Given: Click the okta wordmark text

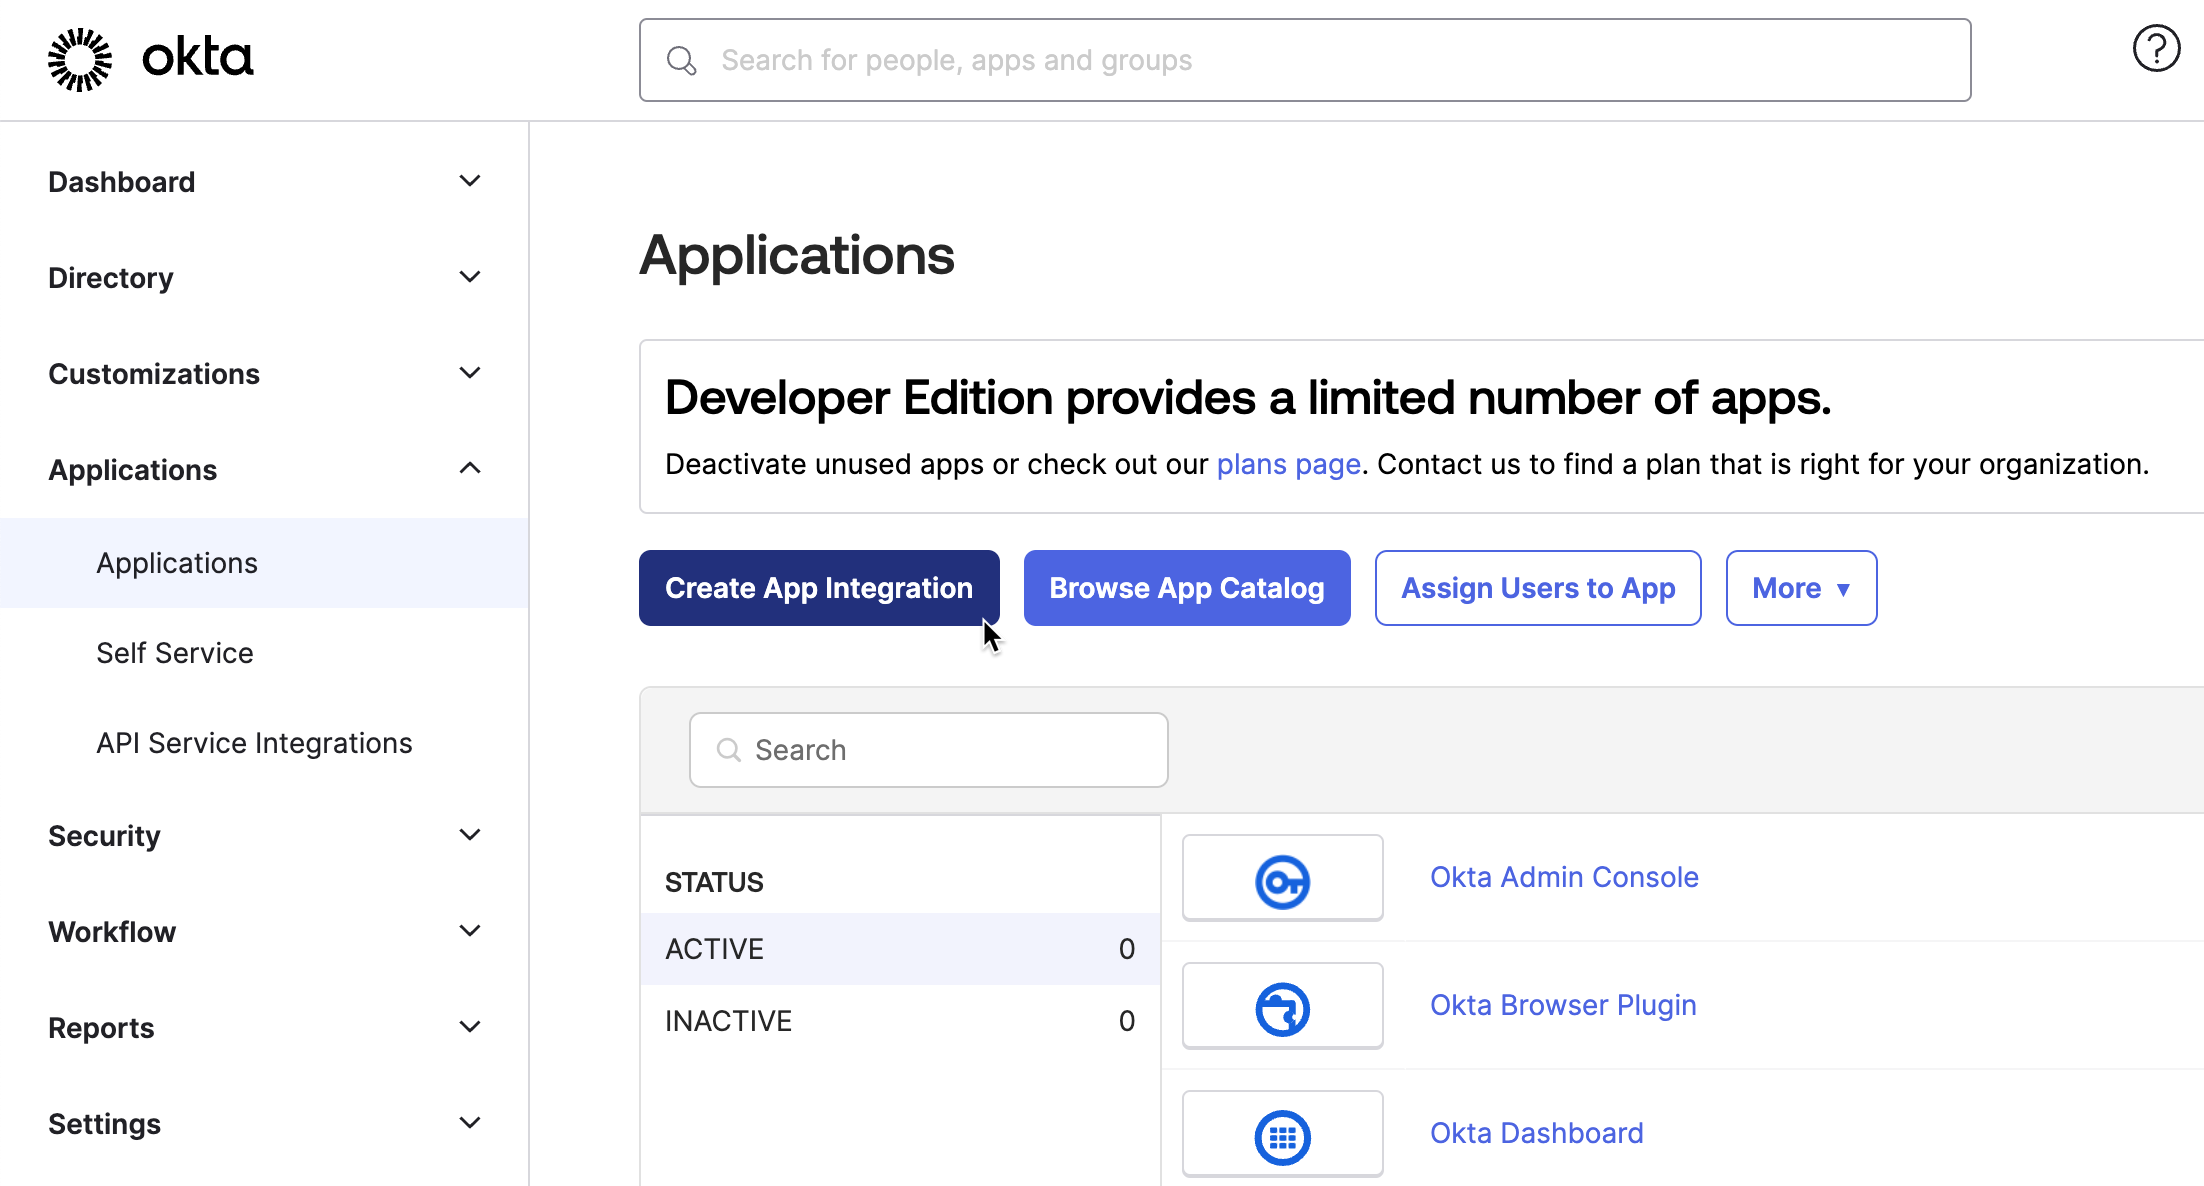Looking at the screenshot, I should tap(198, 58).
